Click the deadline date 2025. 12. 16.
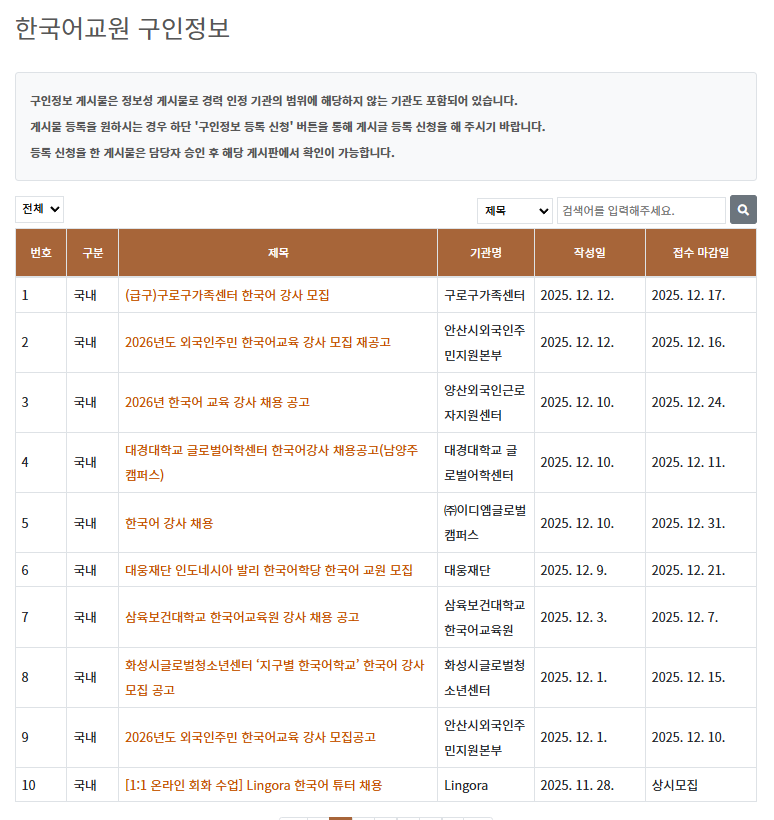Screen dimensions: 774x820 click(688, 343)
